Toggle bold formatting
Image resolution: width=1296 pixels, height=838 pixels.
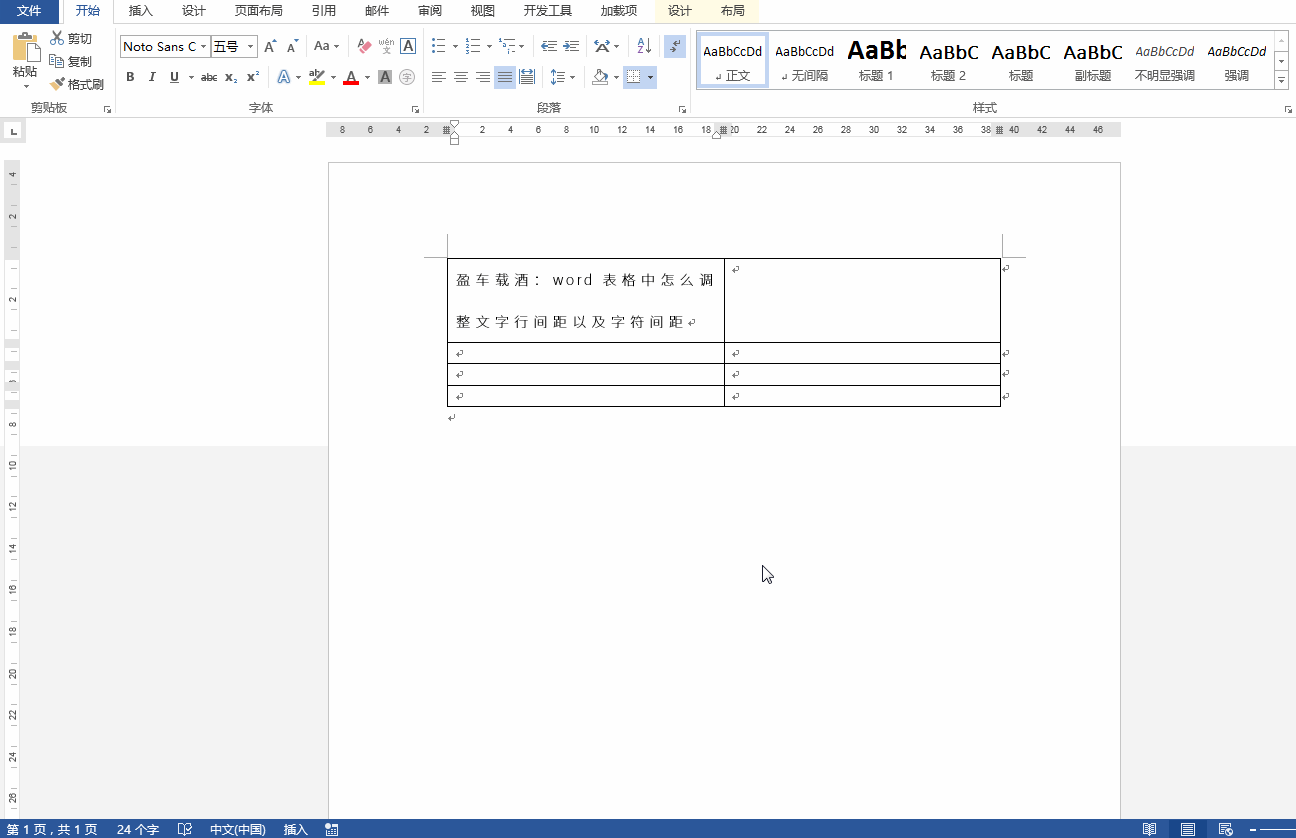pos(130,77)
